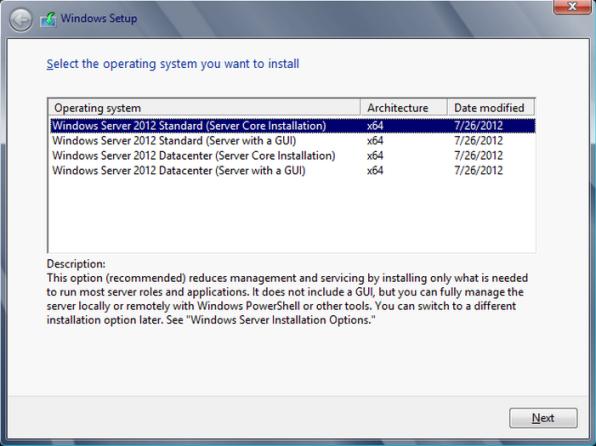Choose Windows Server 2012 Datacenter (Server Core Installation)
This screenshot has height=446, width=596.
(293, 156)
